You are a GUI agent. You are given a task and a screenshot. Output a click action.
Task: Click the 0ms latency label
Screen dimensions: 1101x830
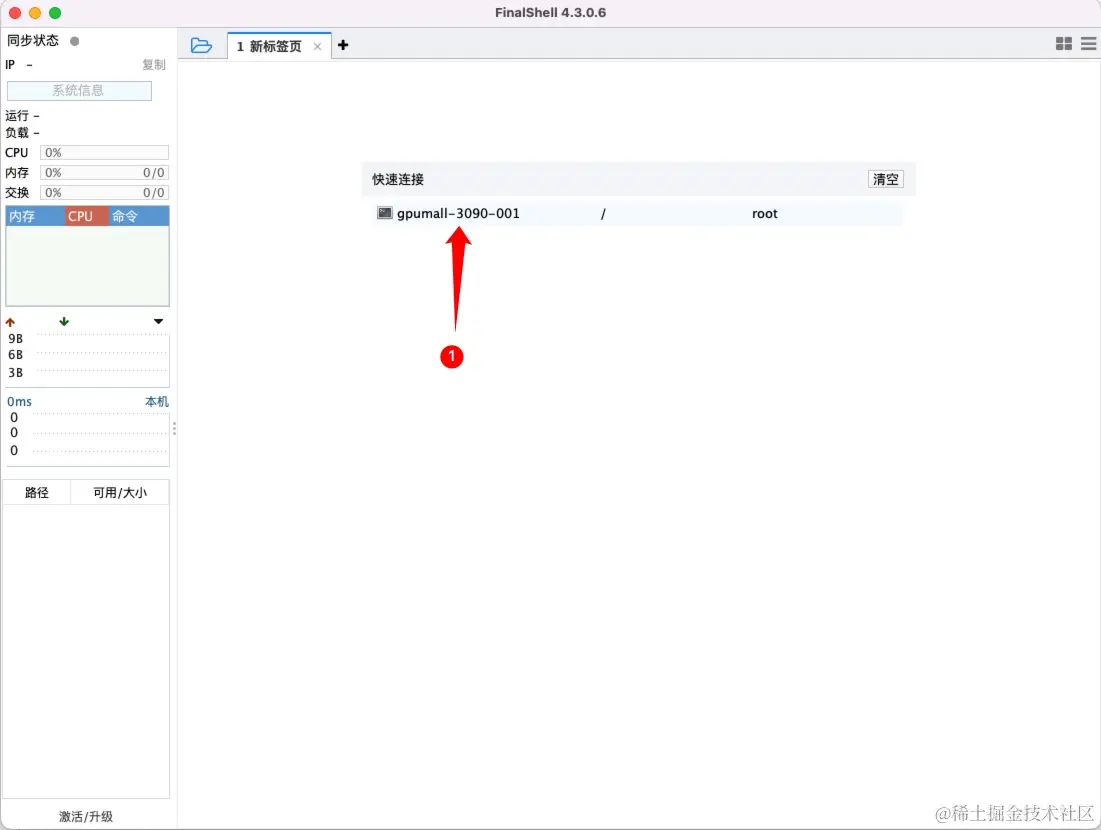point(19,402)
